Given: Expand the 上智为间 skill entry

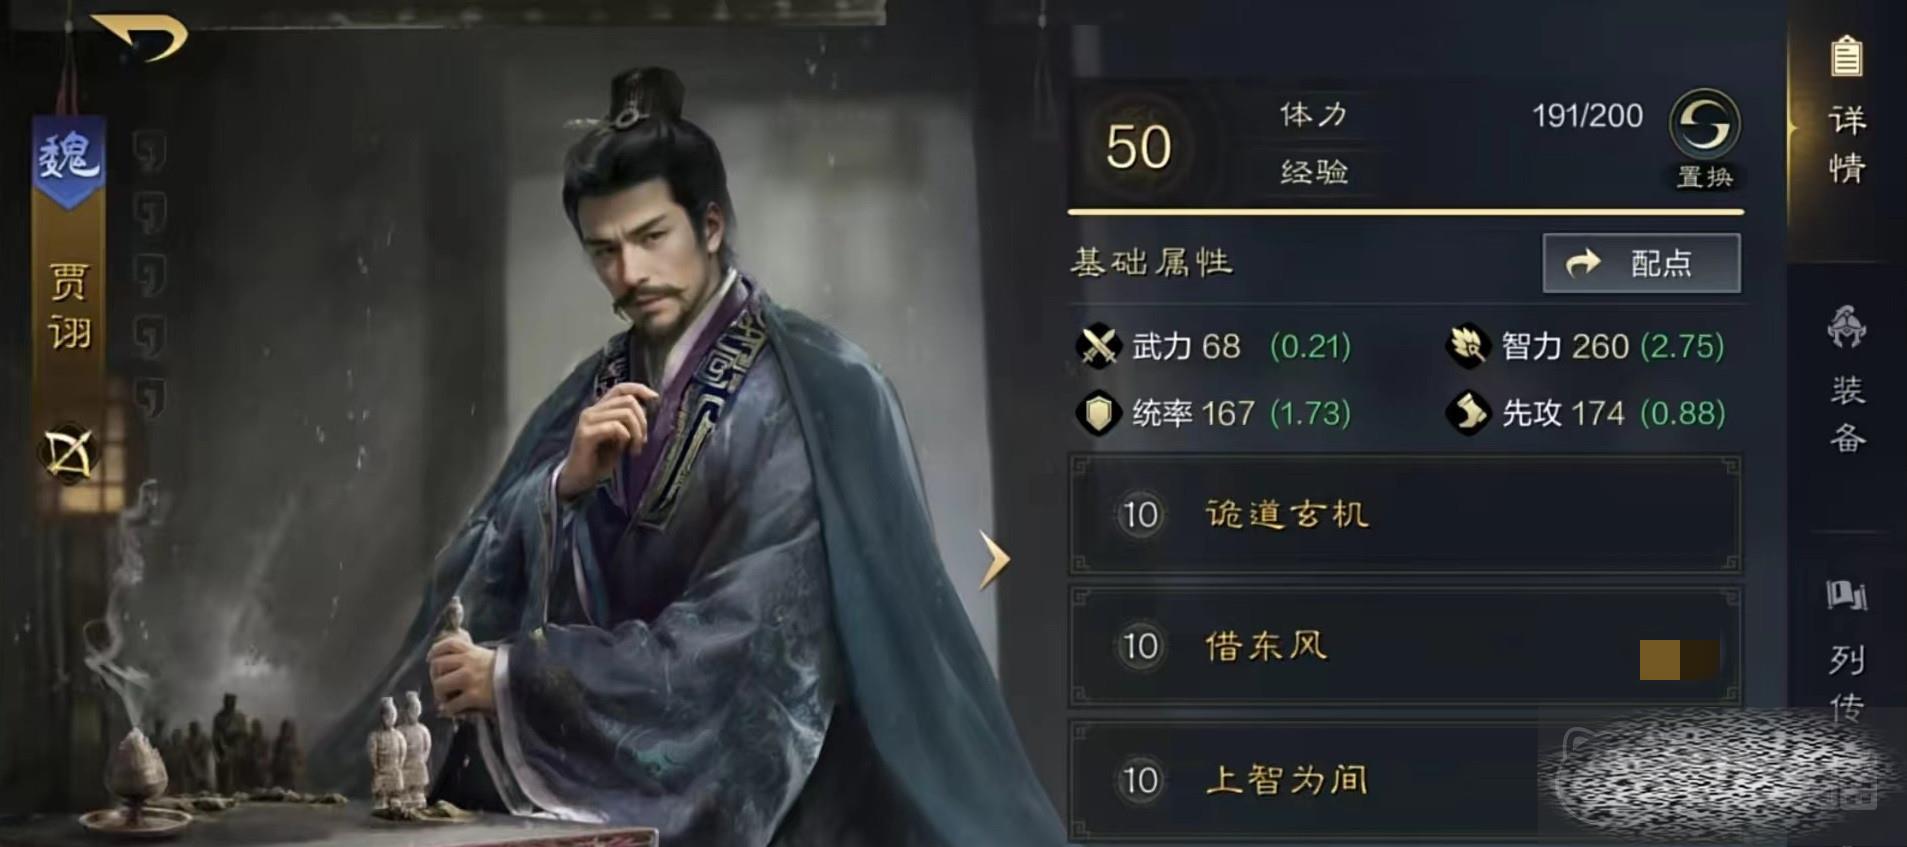Looking at the screenshot, I should click(x=1405, y=780).
